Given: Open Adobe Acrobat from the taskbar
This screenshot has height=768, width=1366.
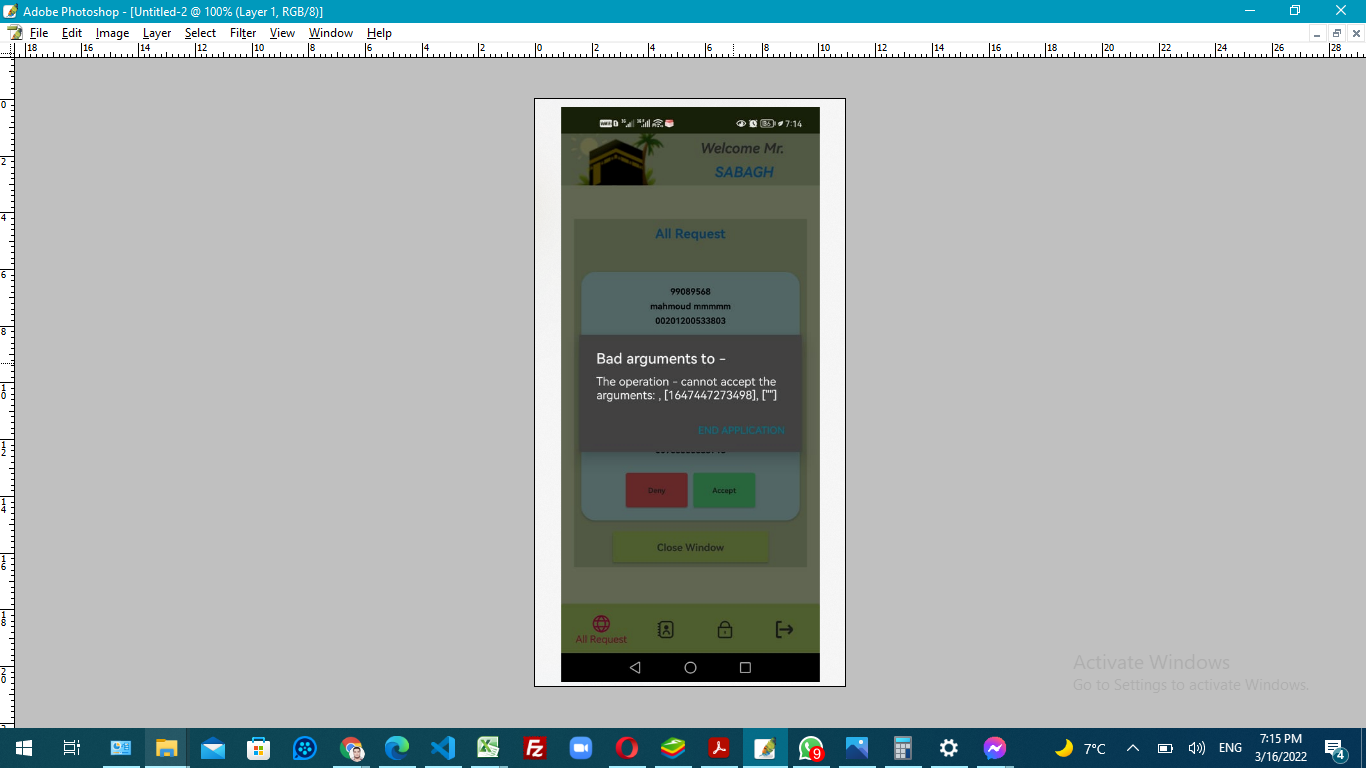Looking at the screenshot, I should click(x=719, y=748).
